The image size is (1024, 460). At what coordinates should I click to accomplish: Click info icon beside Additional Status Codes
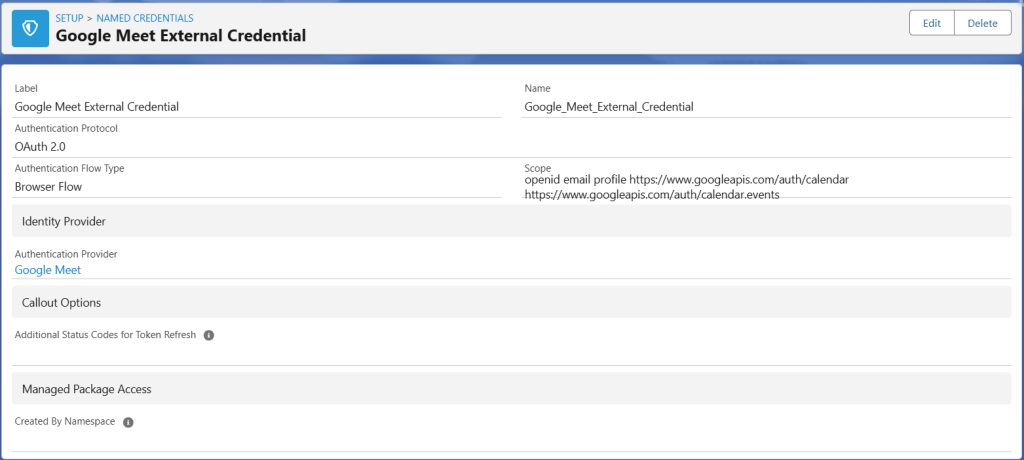209,335
